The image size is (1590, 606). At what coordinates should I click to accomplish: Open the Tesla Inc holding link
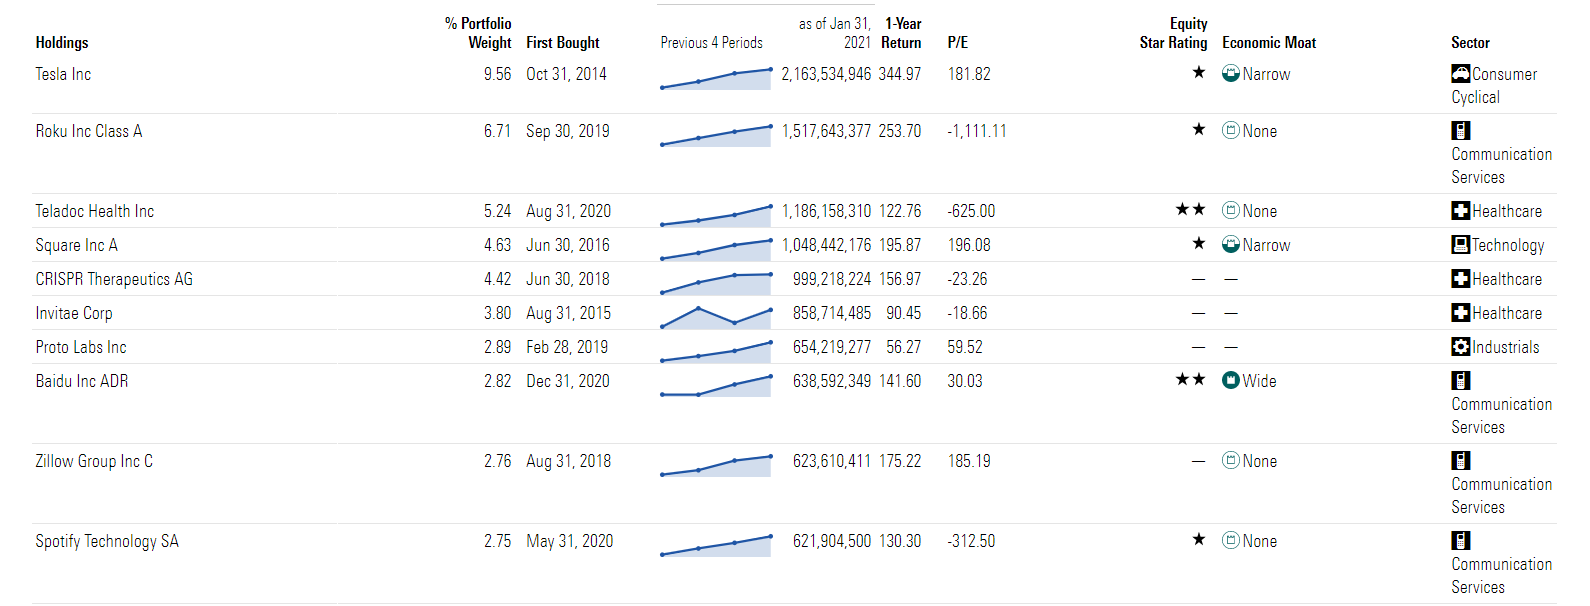[x=63, y=74]
